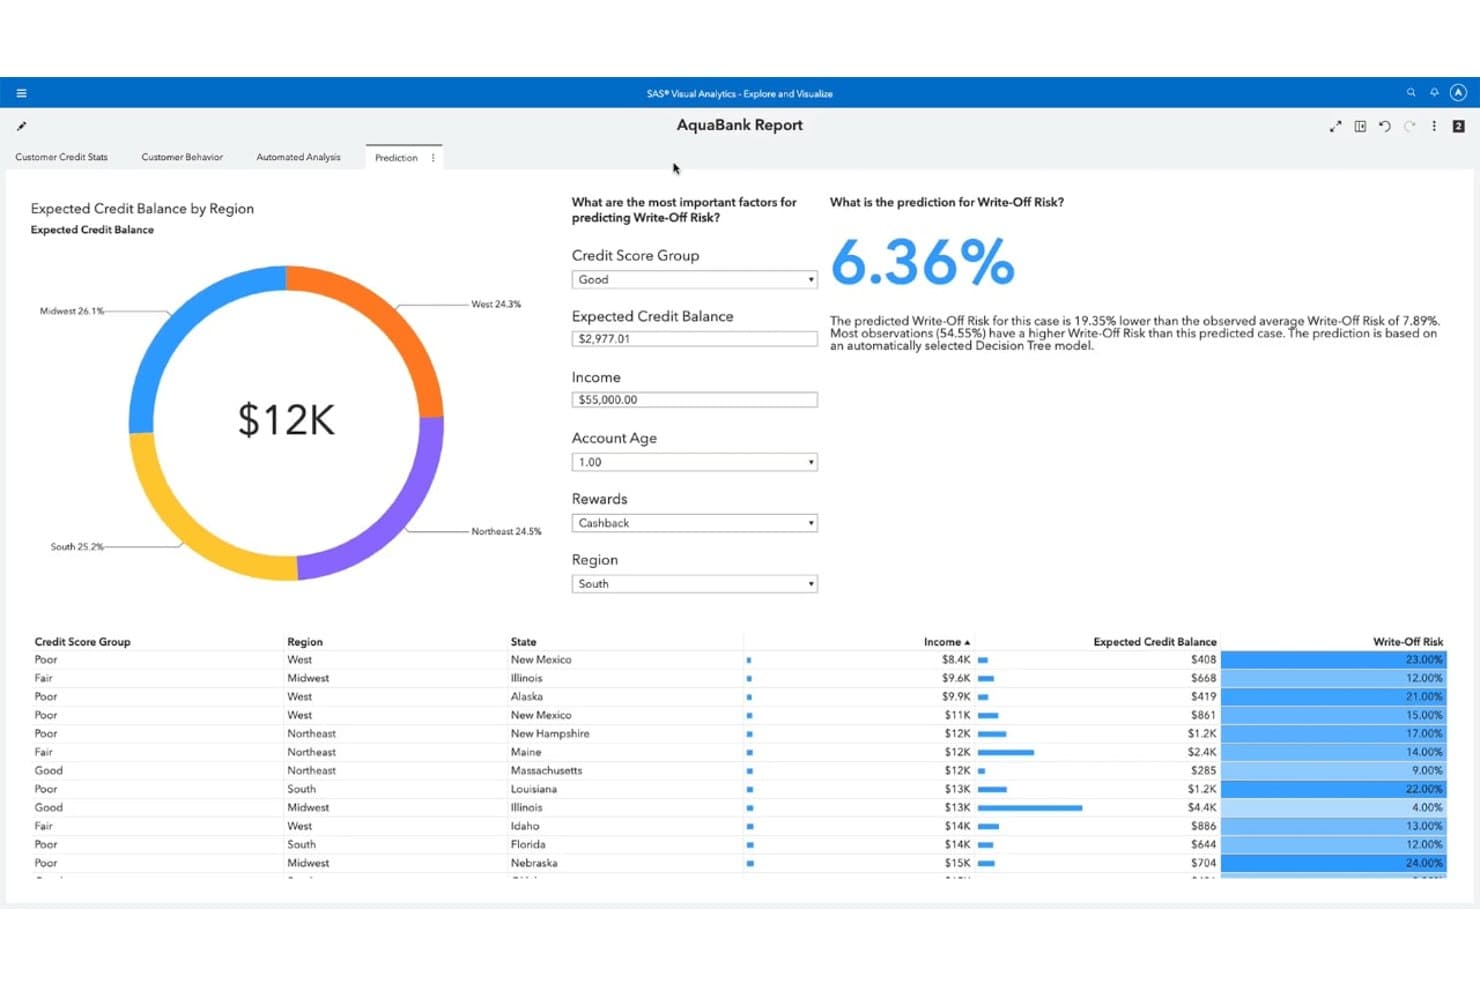The width and height of the screenshot is (1480, 987).
Task: Sort table by Income column header
Action: click(x=946, y=642)
